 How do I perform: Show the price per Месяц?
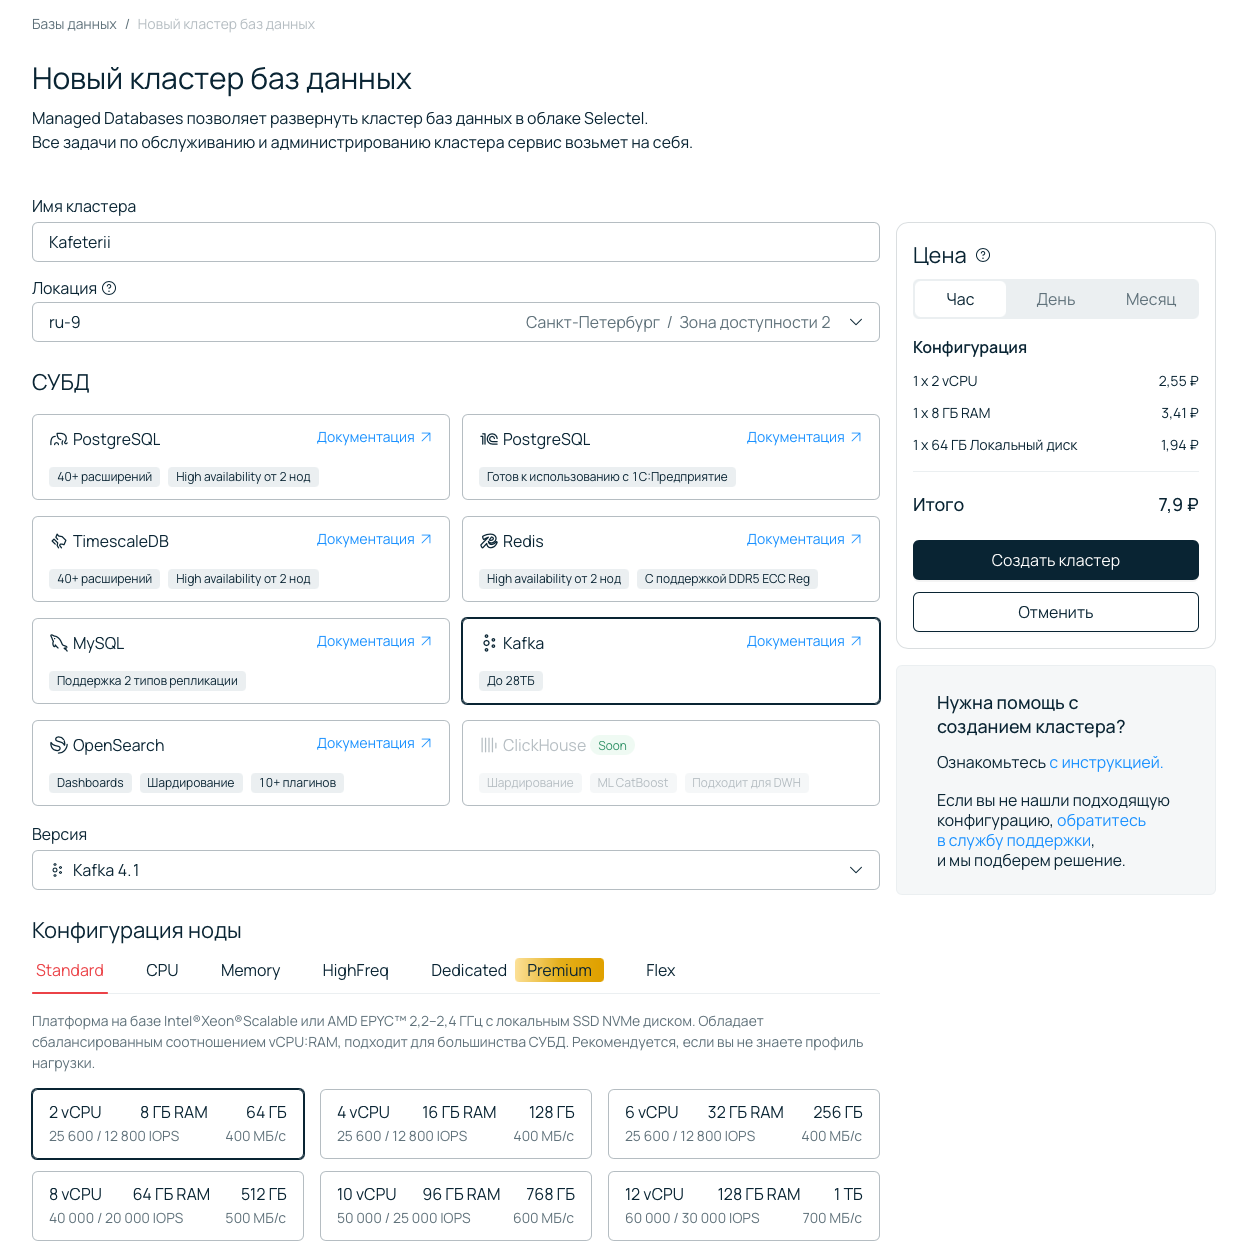coord(1150,299)
